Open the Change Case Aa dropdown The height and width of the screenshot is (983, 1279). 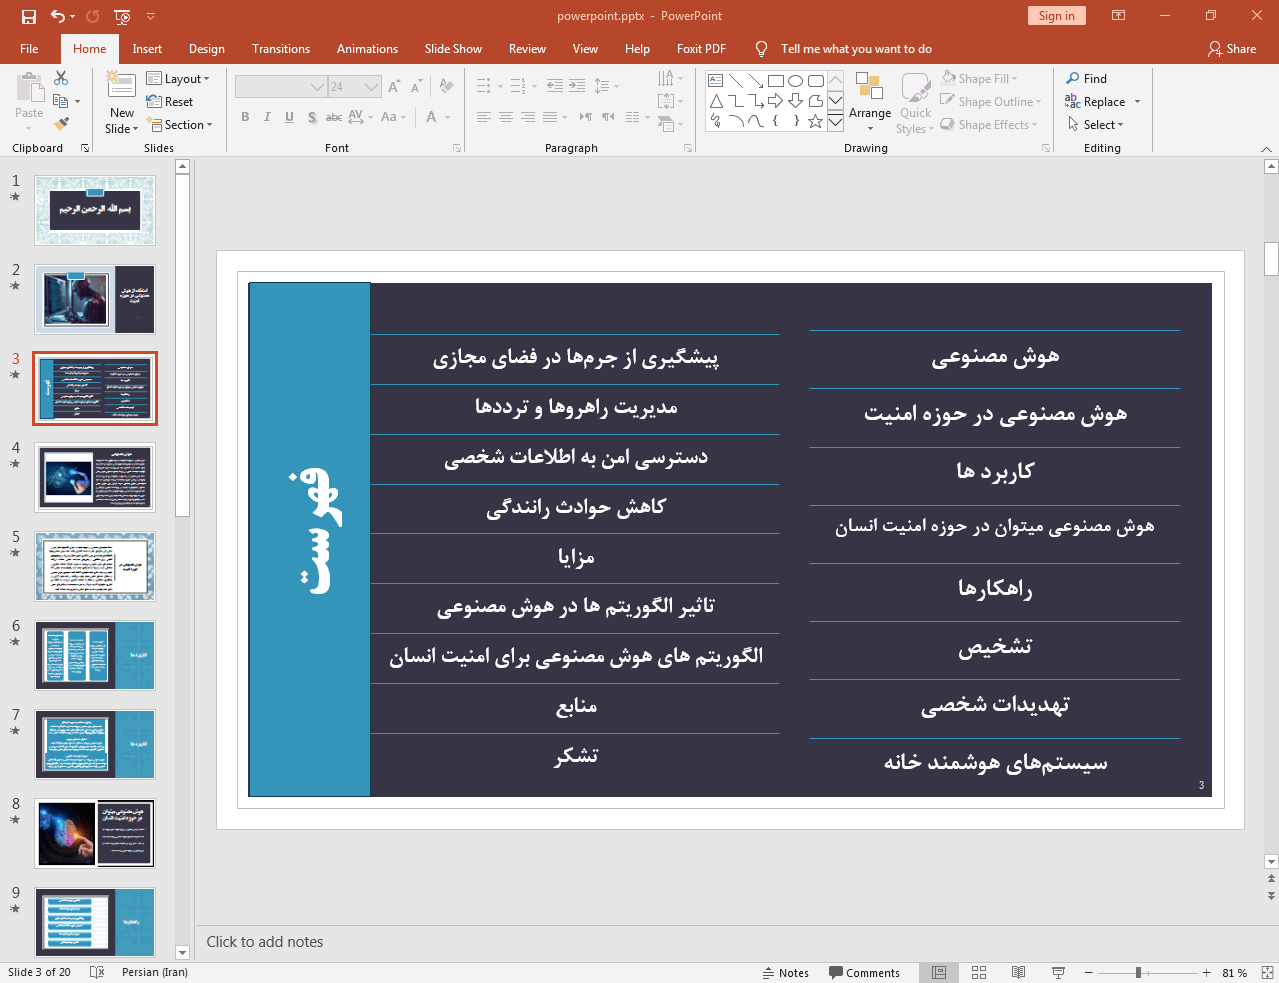pos(393,117)
